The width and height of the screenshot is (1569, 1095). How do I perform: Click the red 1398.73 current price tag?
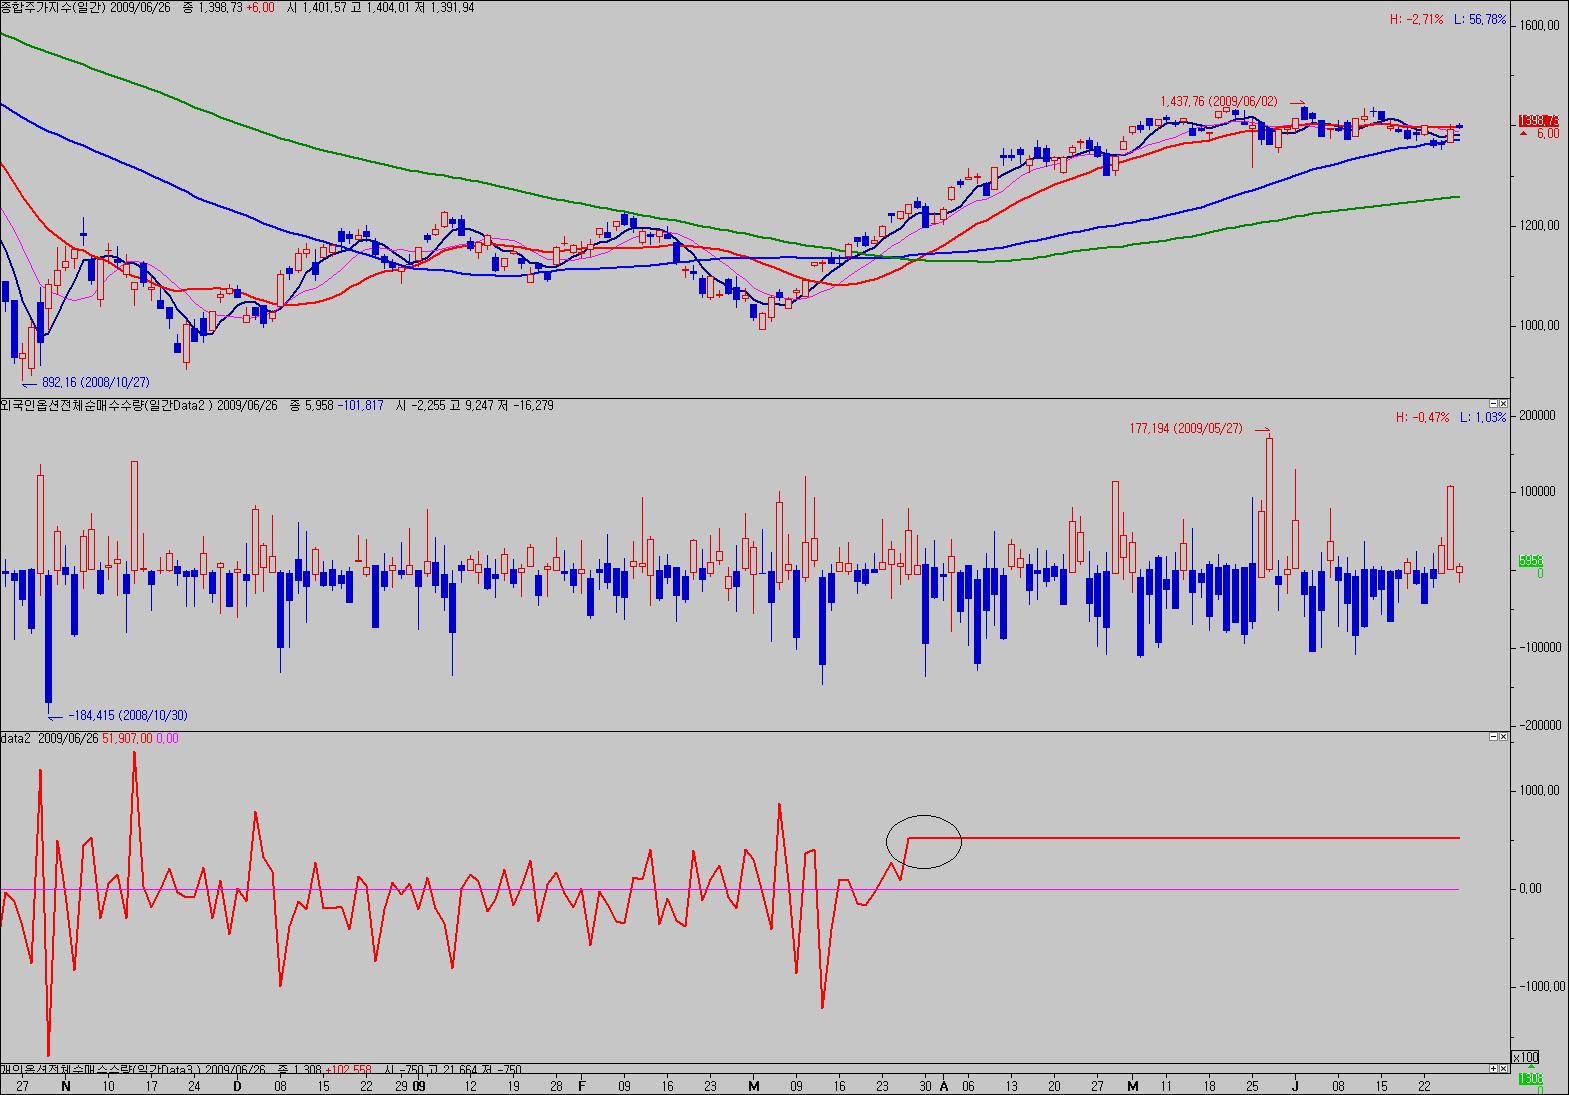point(1538,120)
